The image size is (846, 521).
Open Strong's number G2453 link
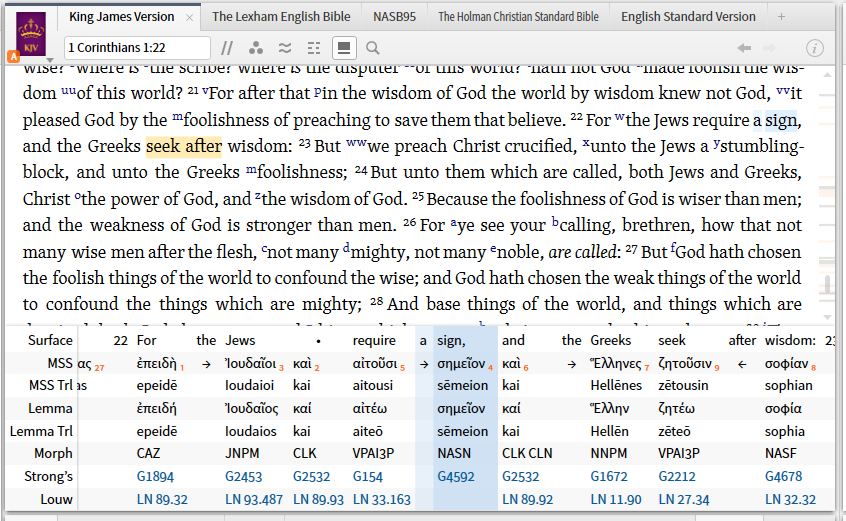click(243, 477)
